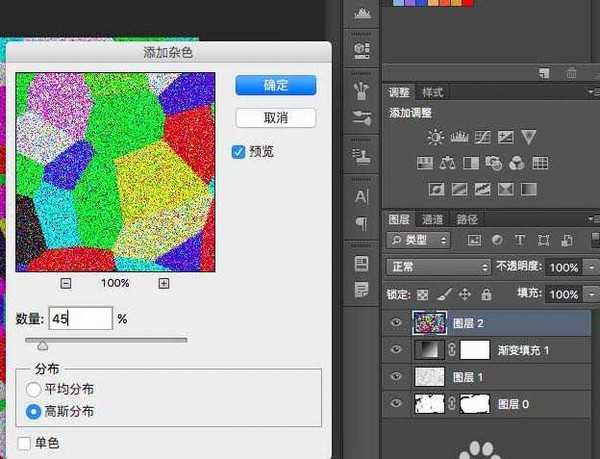The width and height of the screenshot is (600, 459).
Task: Toggle the 预览 preview checkbox
Action: tap(238, 152)
